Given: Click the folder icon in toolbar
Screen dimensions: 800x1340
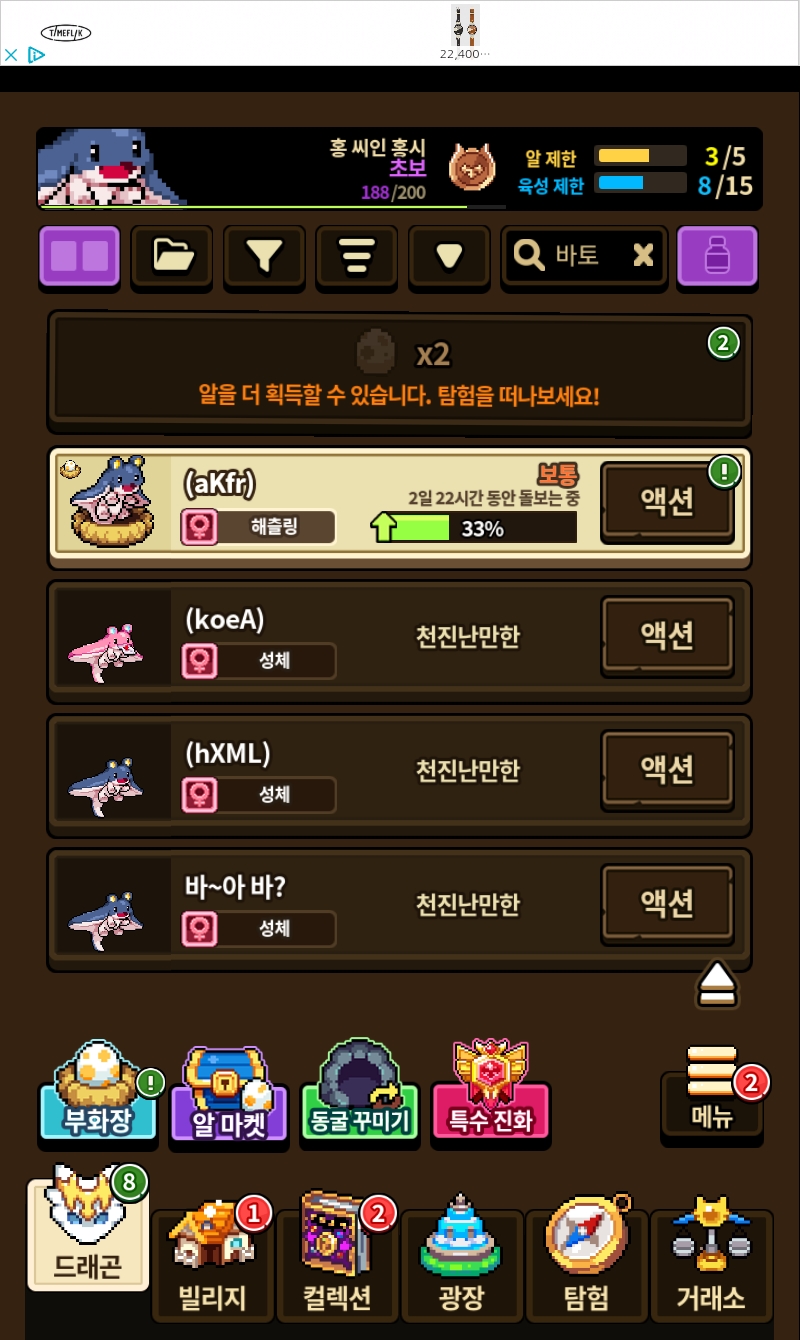Looking at the screenshot, I should [x=172, y=256].
